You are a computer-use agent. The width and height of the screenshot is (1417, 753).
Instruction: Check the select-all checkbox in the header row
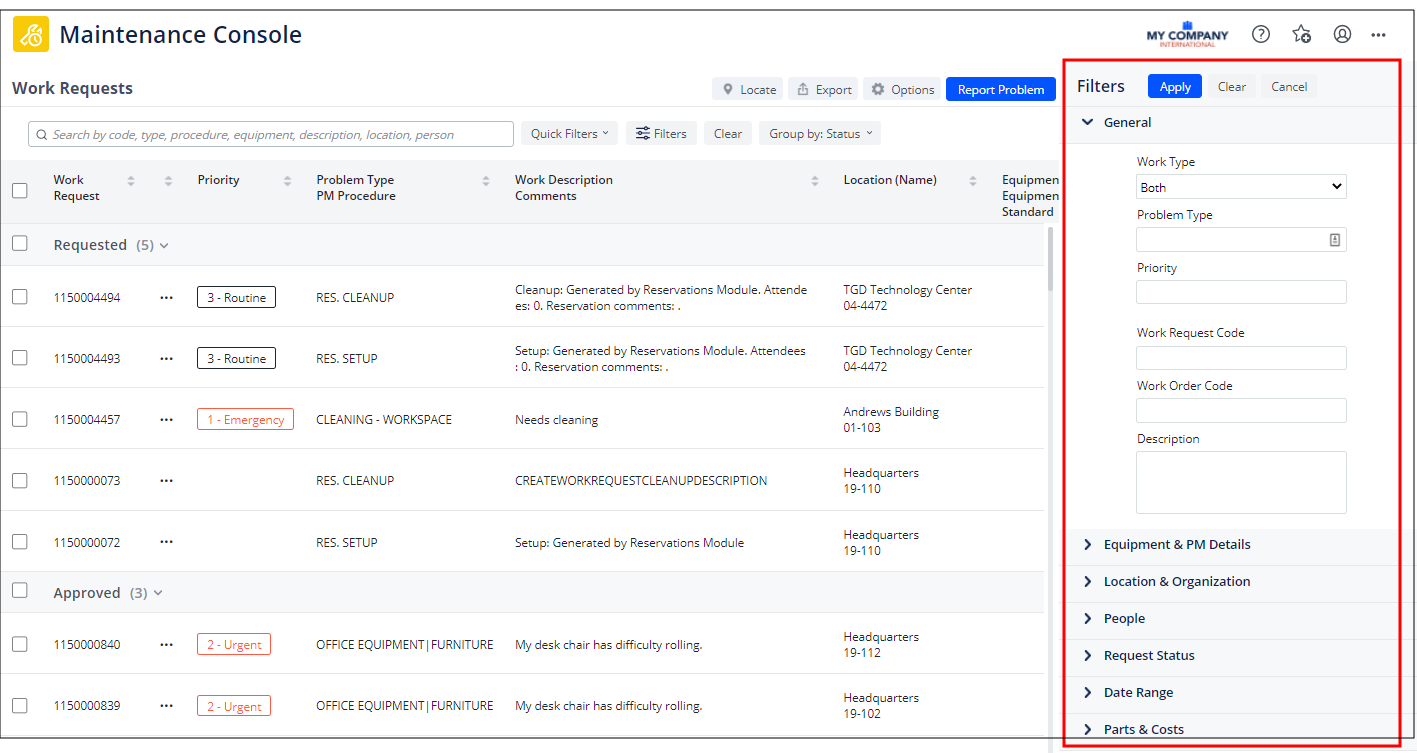click(19, 190)
